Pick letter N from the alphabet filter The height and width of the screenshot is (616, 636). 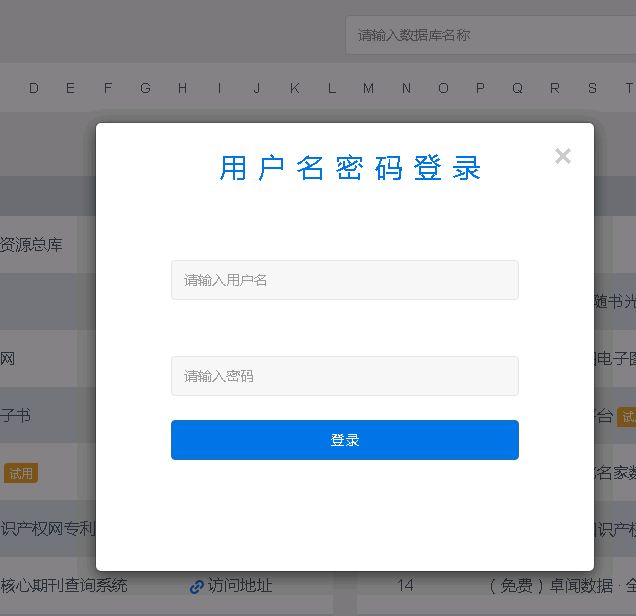(406, 88)
